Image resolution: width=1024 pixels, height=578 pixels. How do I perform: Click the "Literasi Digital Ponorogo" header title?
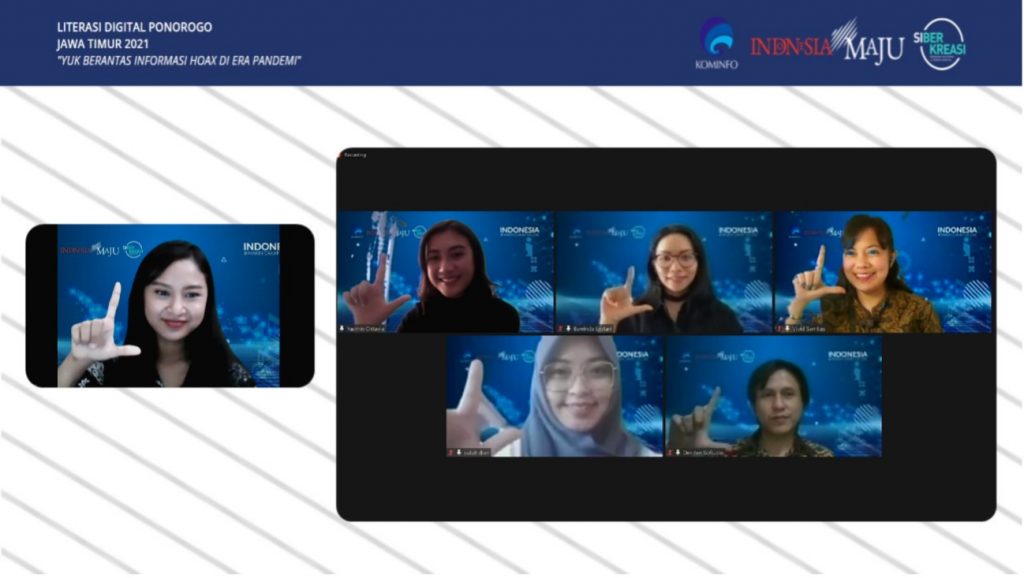pyautogui.click(x=134, y=27)
